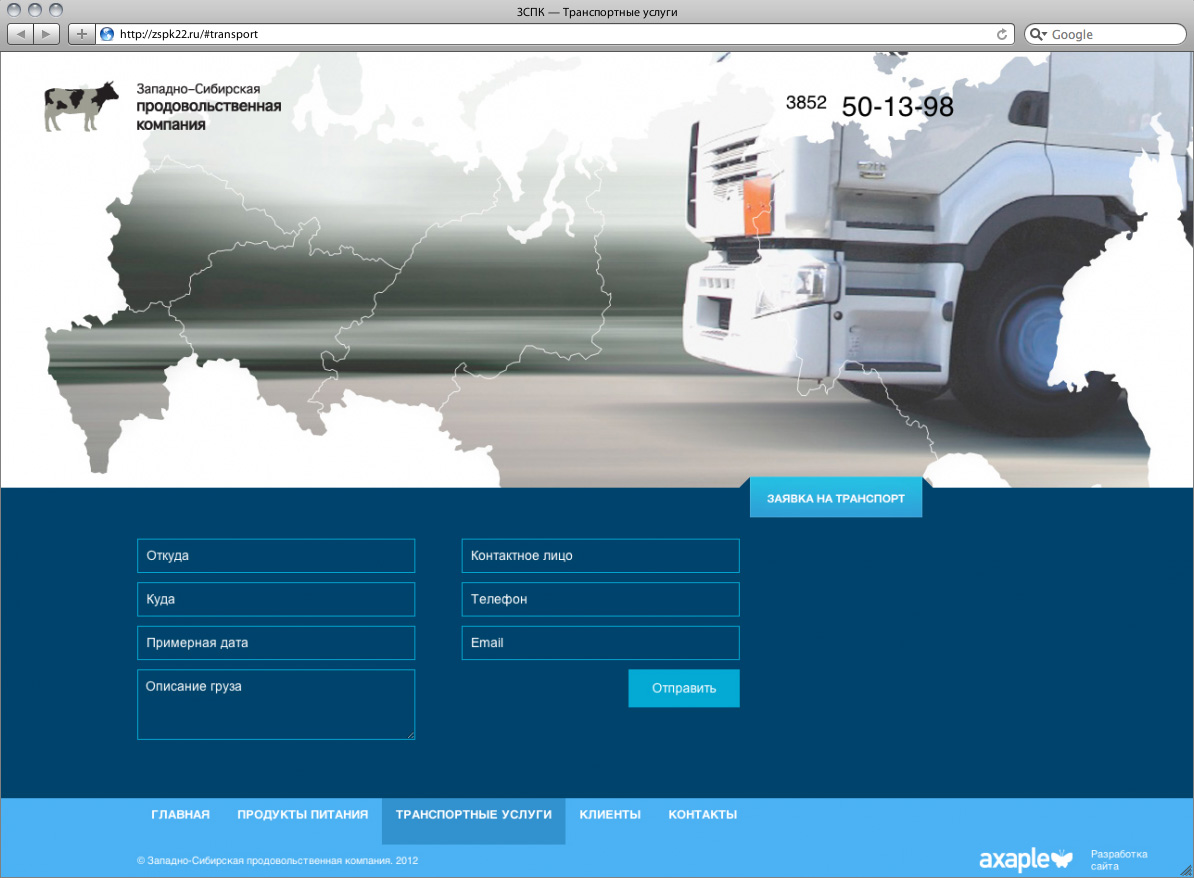This screenshot has width=1194, height=878.
Task: Open the Главная menu item
Action: [x=180, y=815]
